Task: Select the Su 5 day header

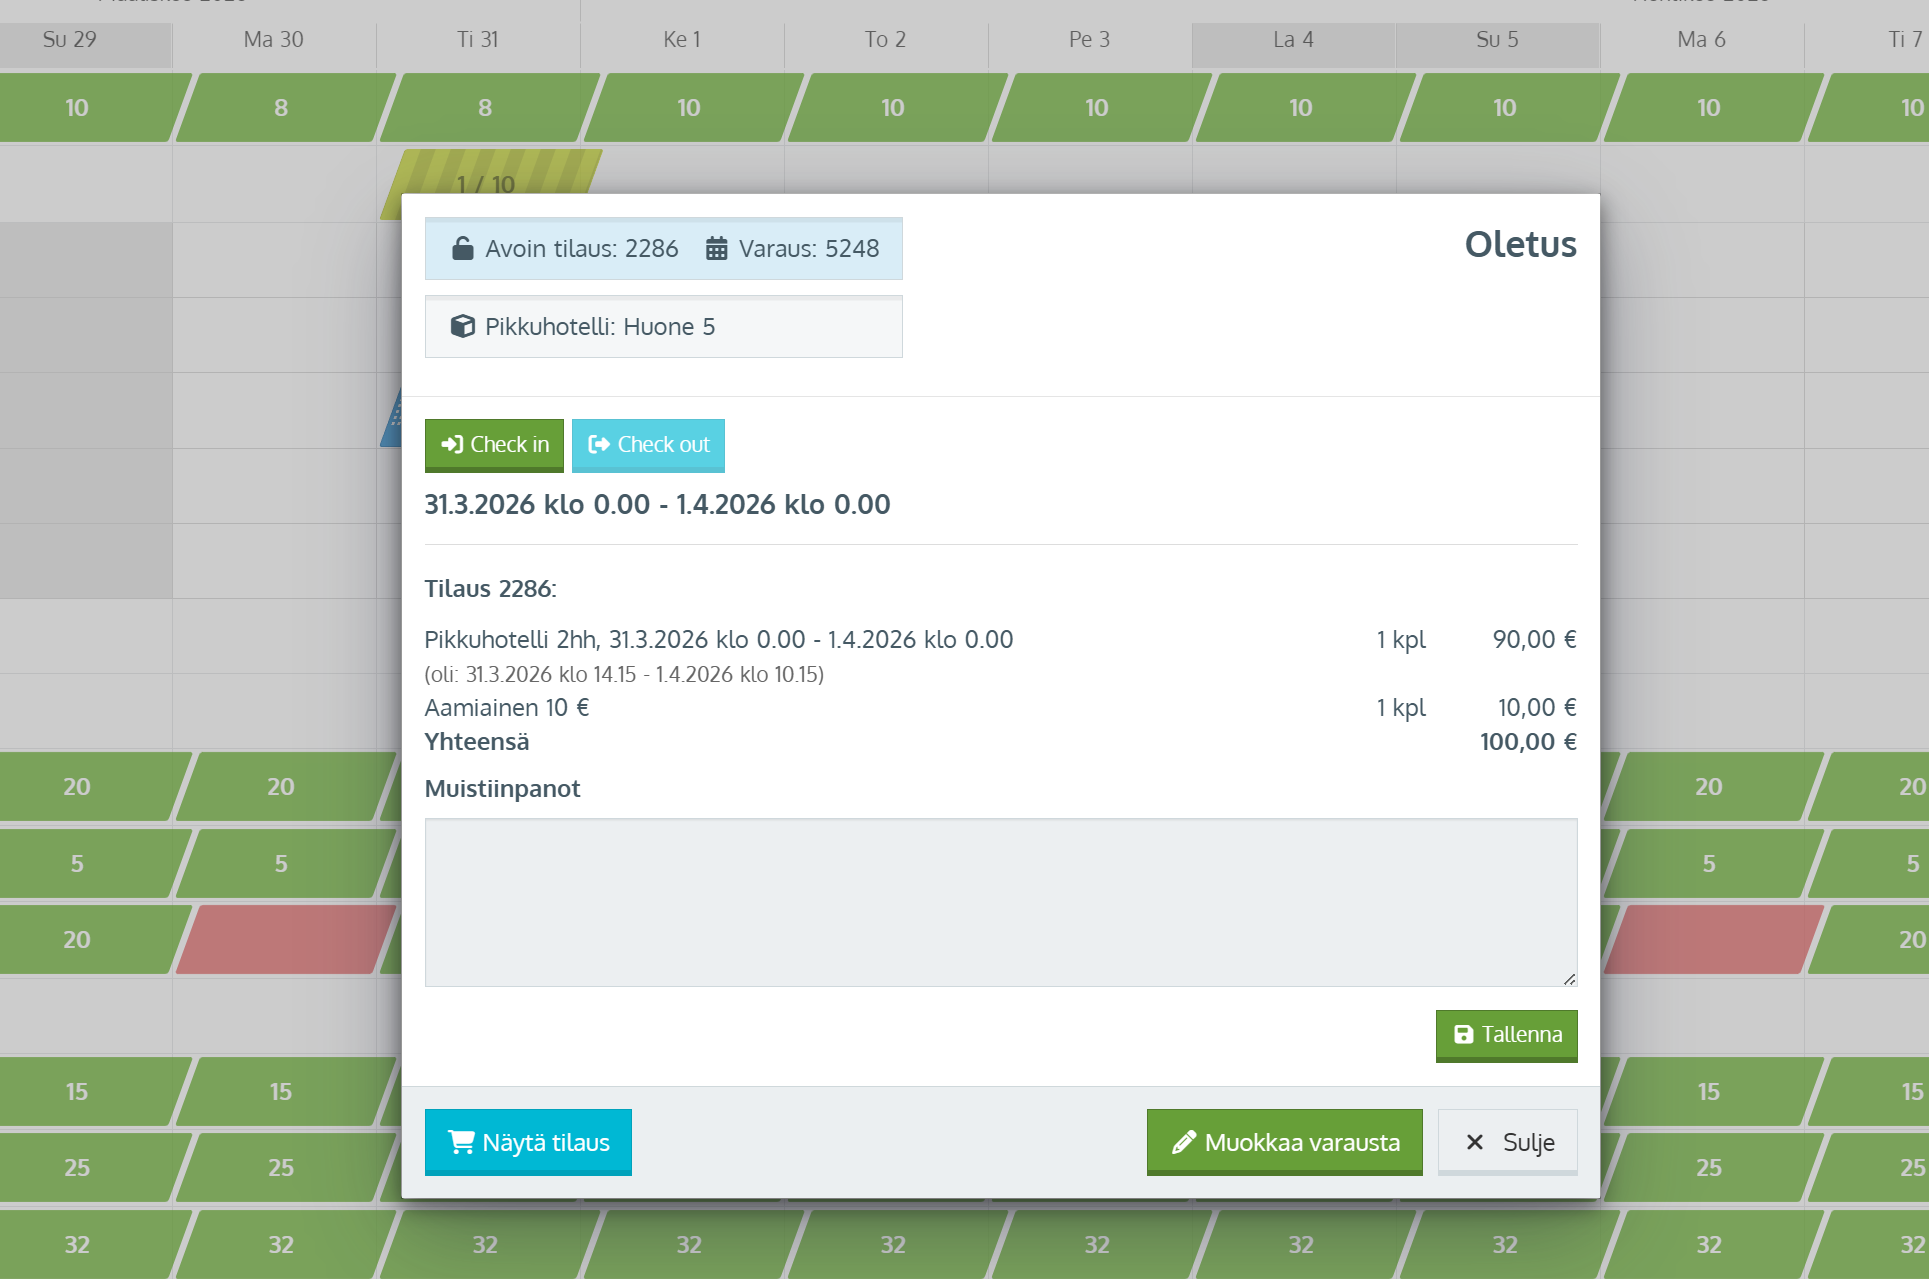Action: point(1498,39)
